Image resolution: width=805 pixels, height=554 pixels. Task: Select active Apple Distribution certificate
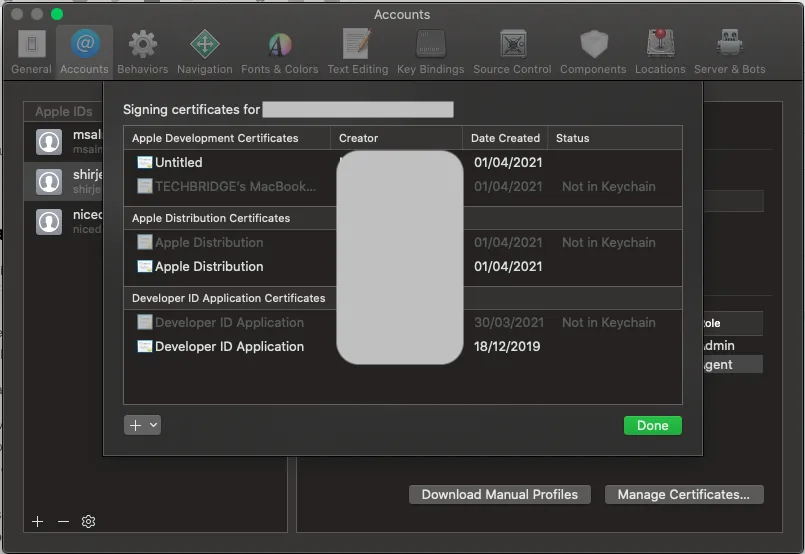402,266
